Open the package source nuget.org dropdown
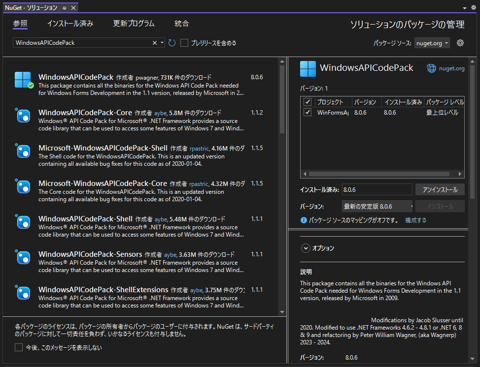Screen dimensions: 480x367 pyautogui.click(x=432, y=43)
